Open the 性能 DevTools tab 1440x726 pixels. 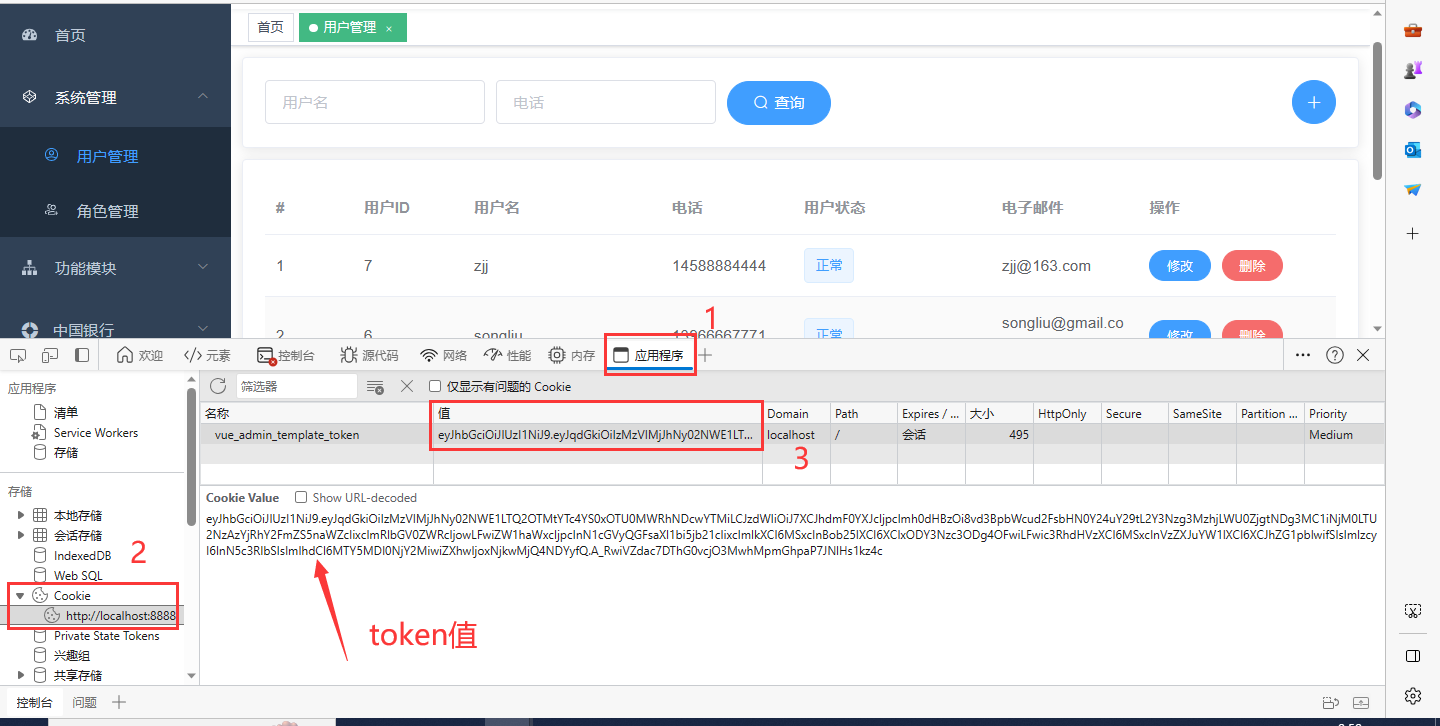coord(508,355)
